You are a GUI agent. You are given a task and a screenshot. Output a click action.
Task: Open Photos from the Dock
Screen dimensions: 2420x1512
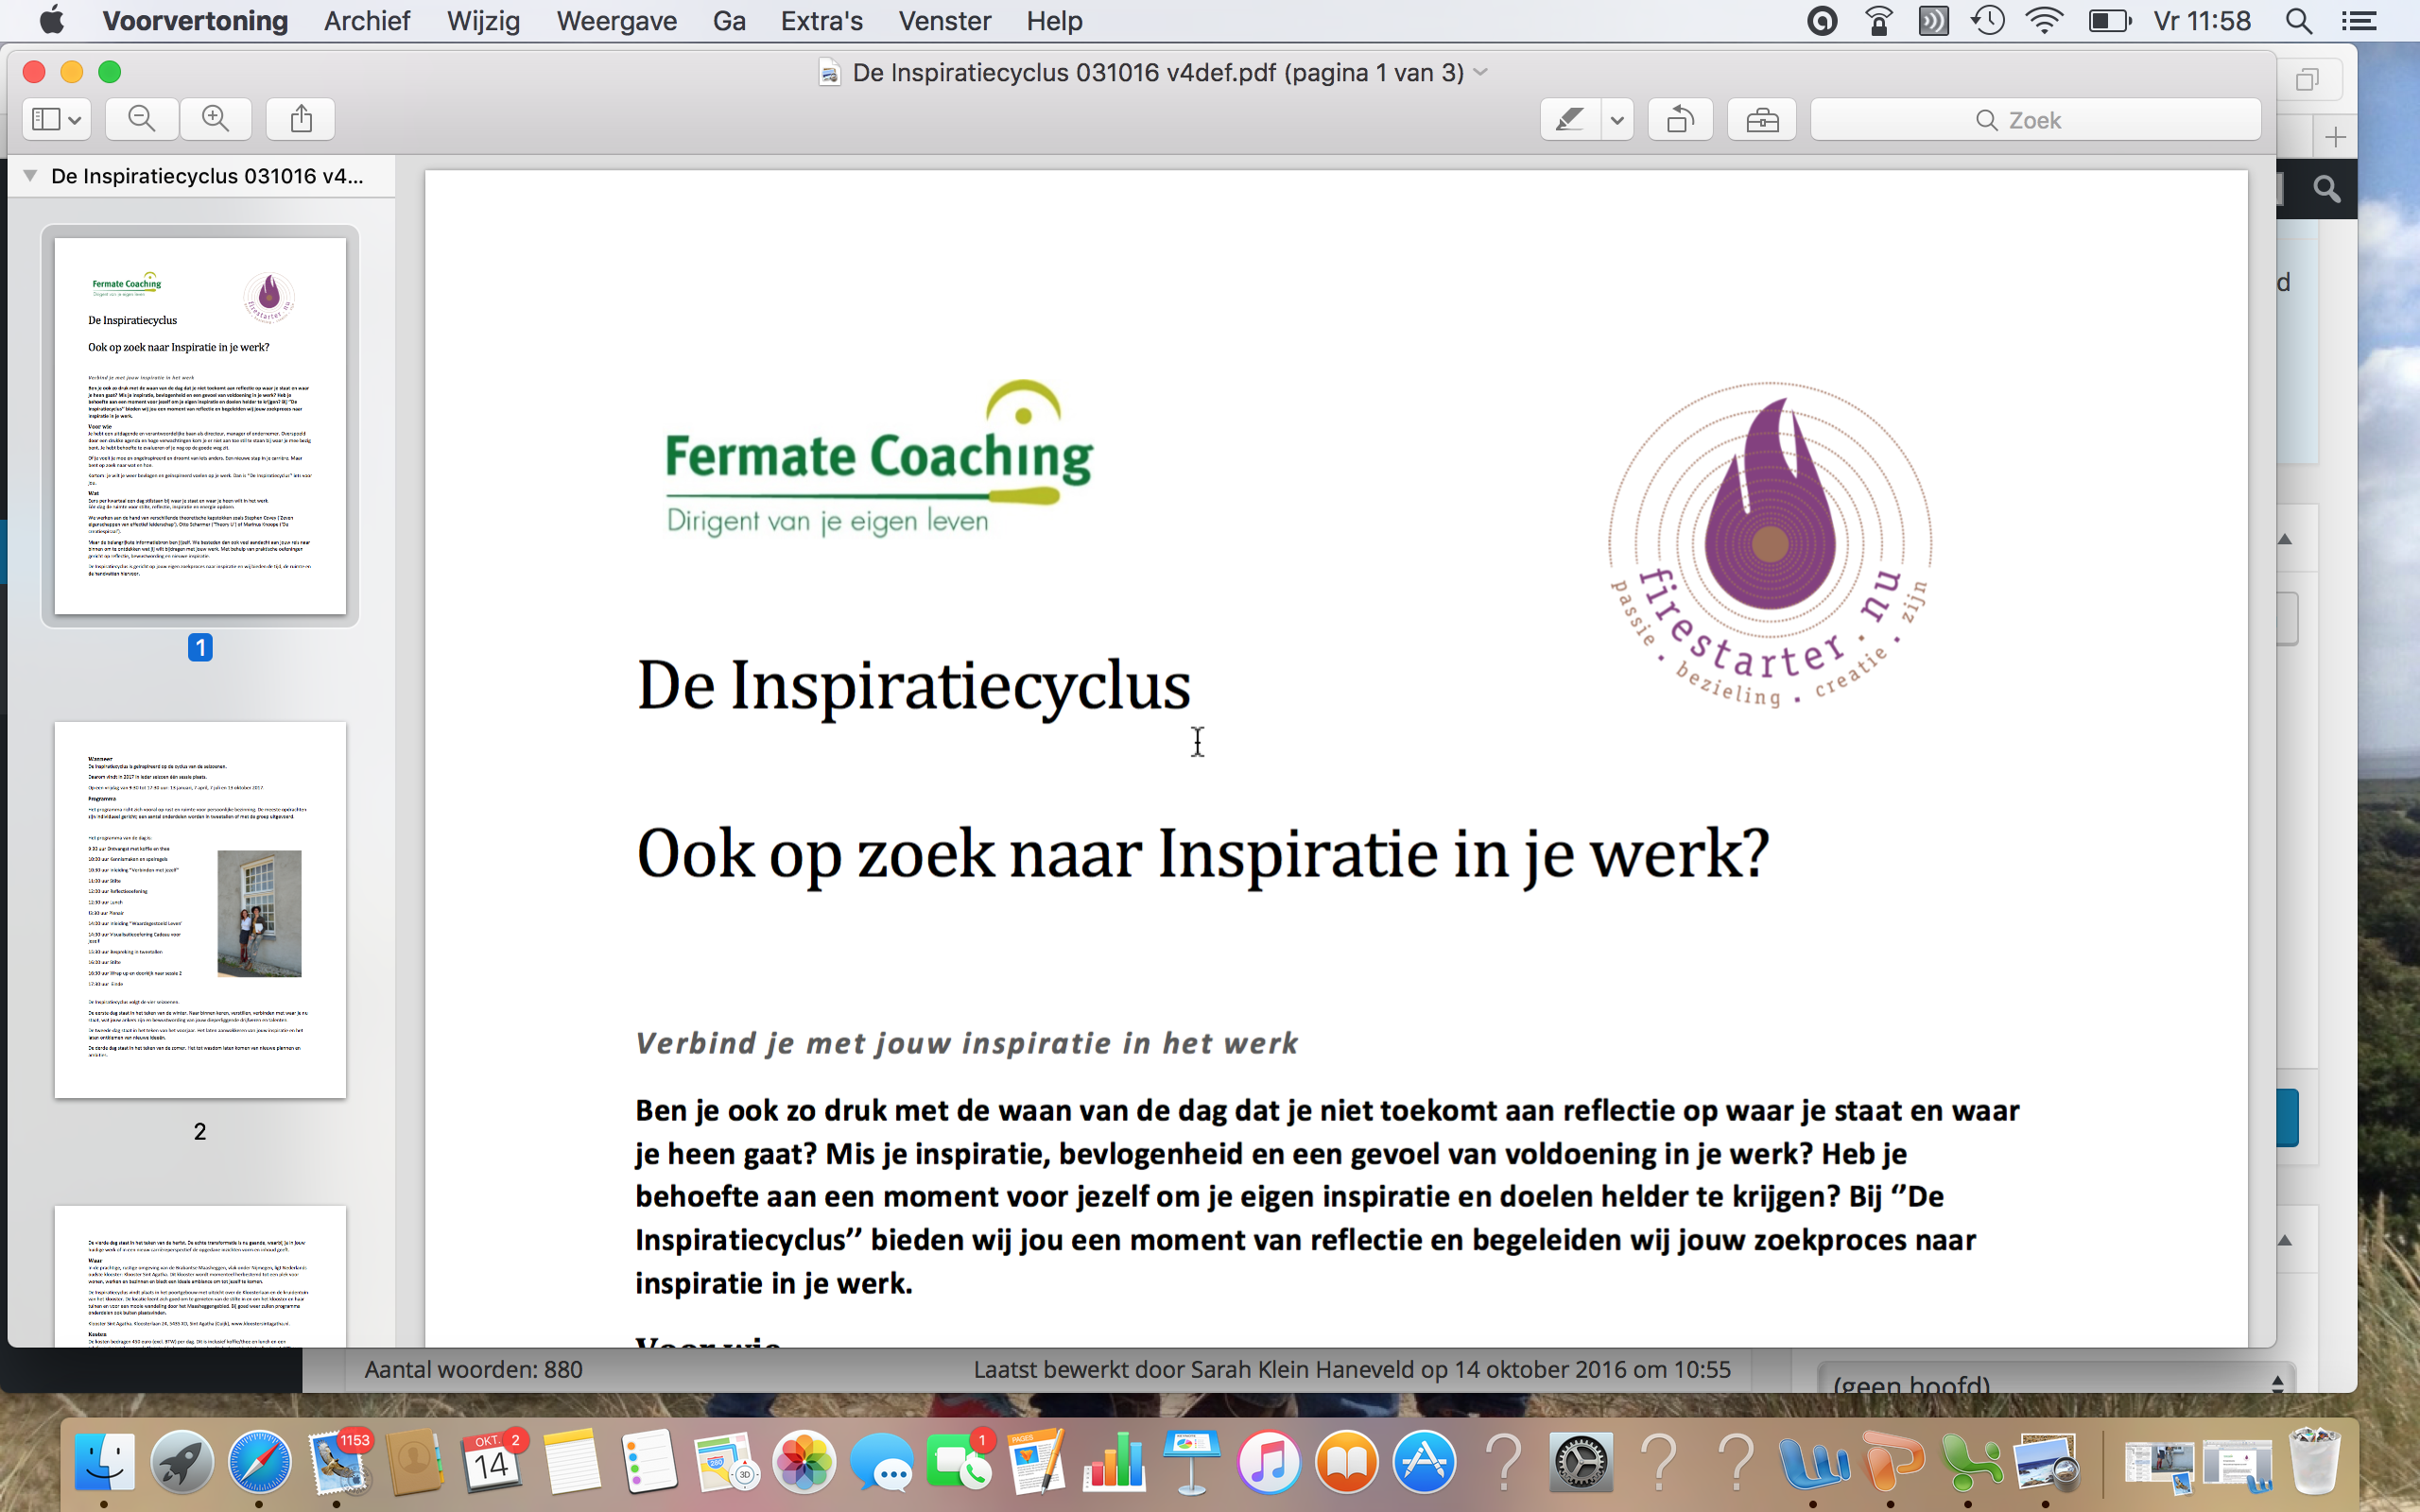(803, 1462)
